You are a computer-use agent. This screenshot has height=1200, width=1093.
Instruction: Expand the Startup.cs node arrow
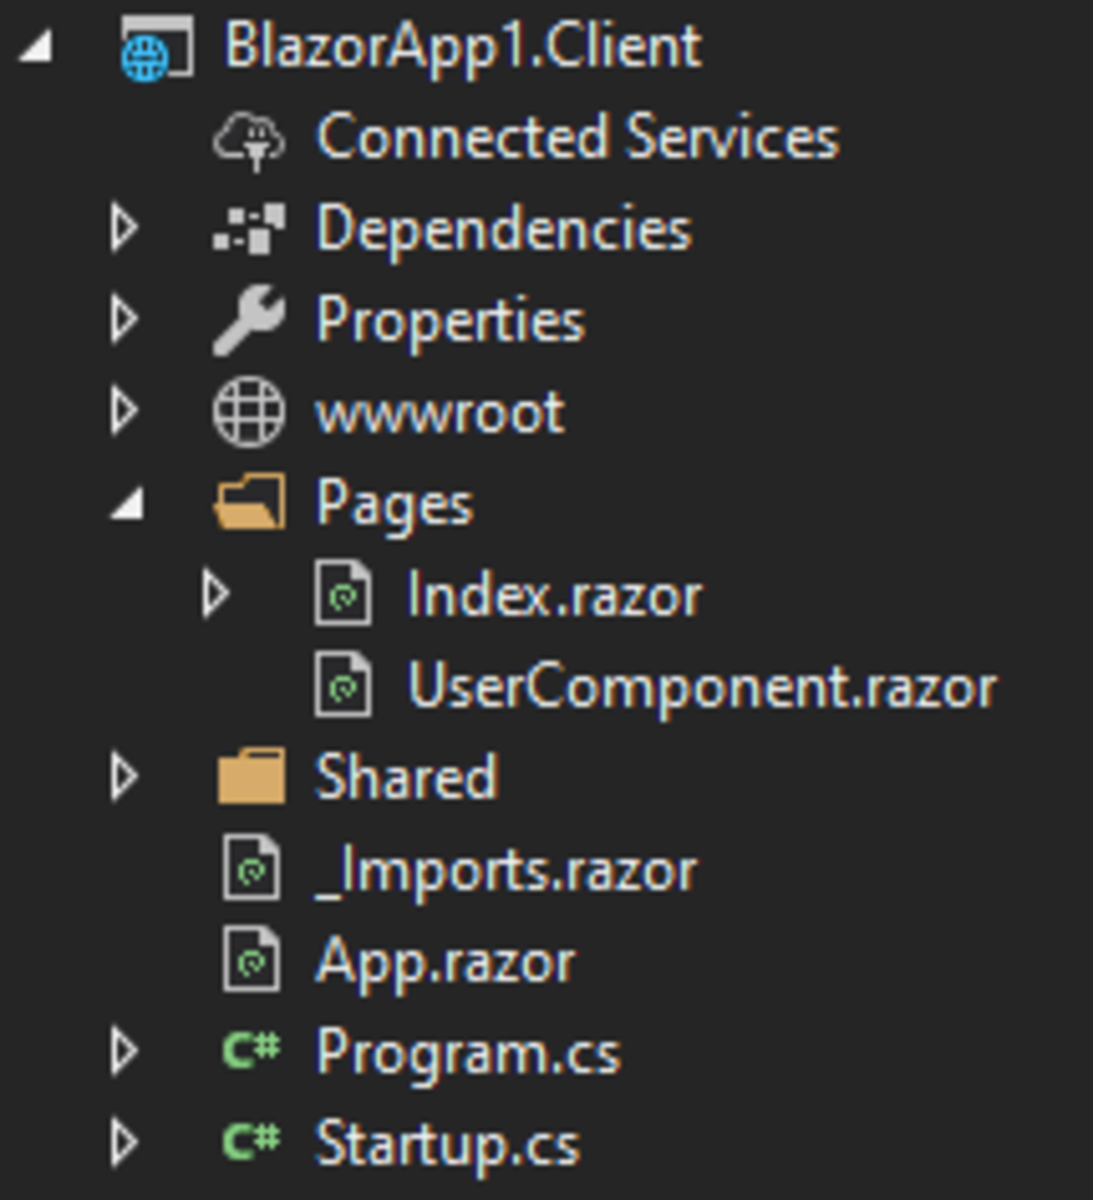click(x=124, y=1141)
